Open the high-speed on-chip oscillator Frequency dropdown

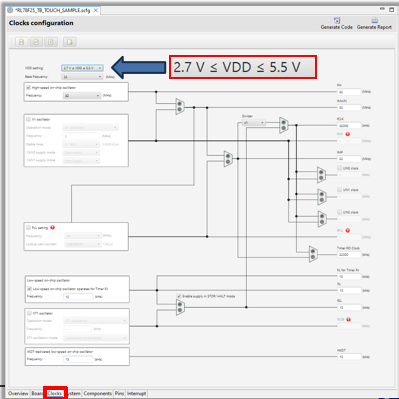(82, 96)
